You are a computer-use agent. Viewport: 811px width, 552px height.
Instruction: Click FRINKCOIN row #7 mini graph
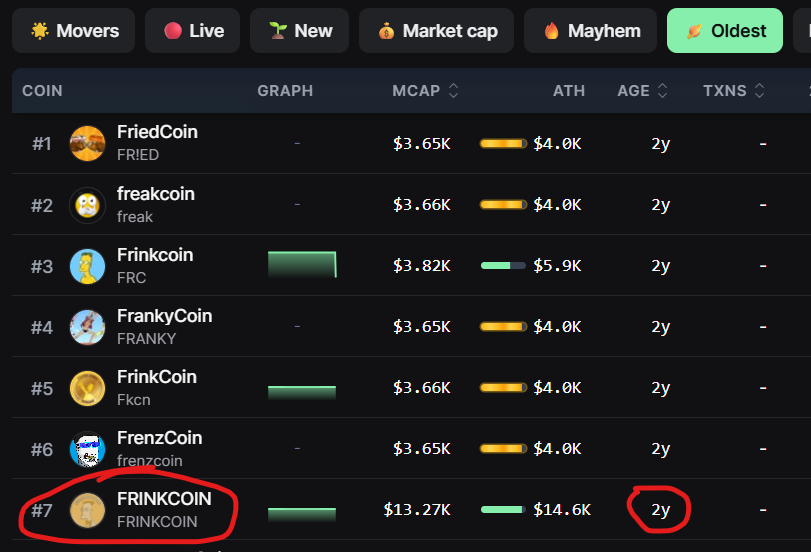(302, 514)
